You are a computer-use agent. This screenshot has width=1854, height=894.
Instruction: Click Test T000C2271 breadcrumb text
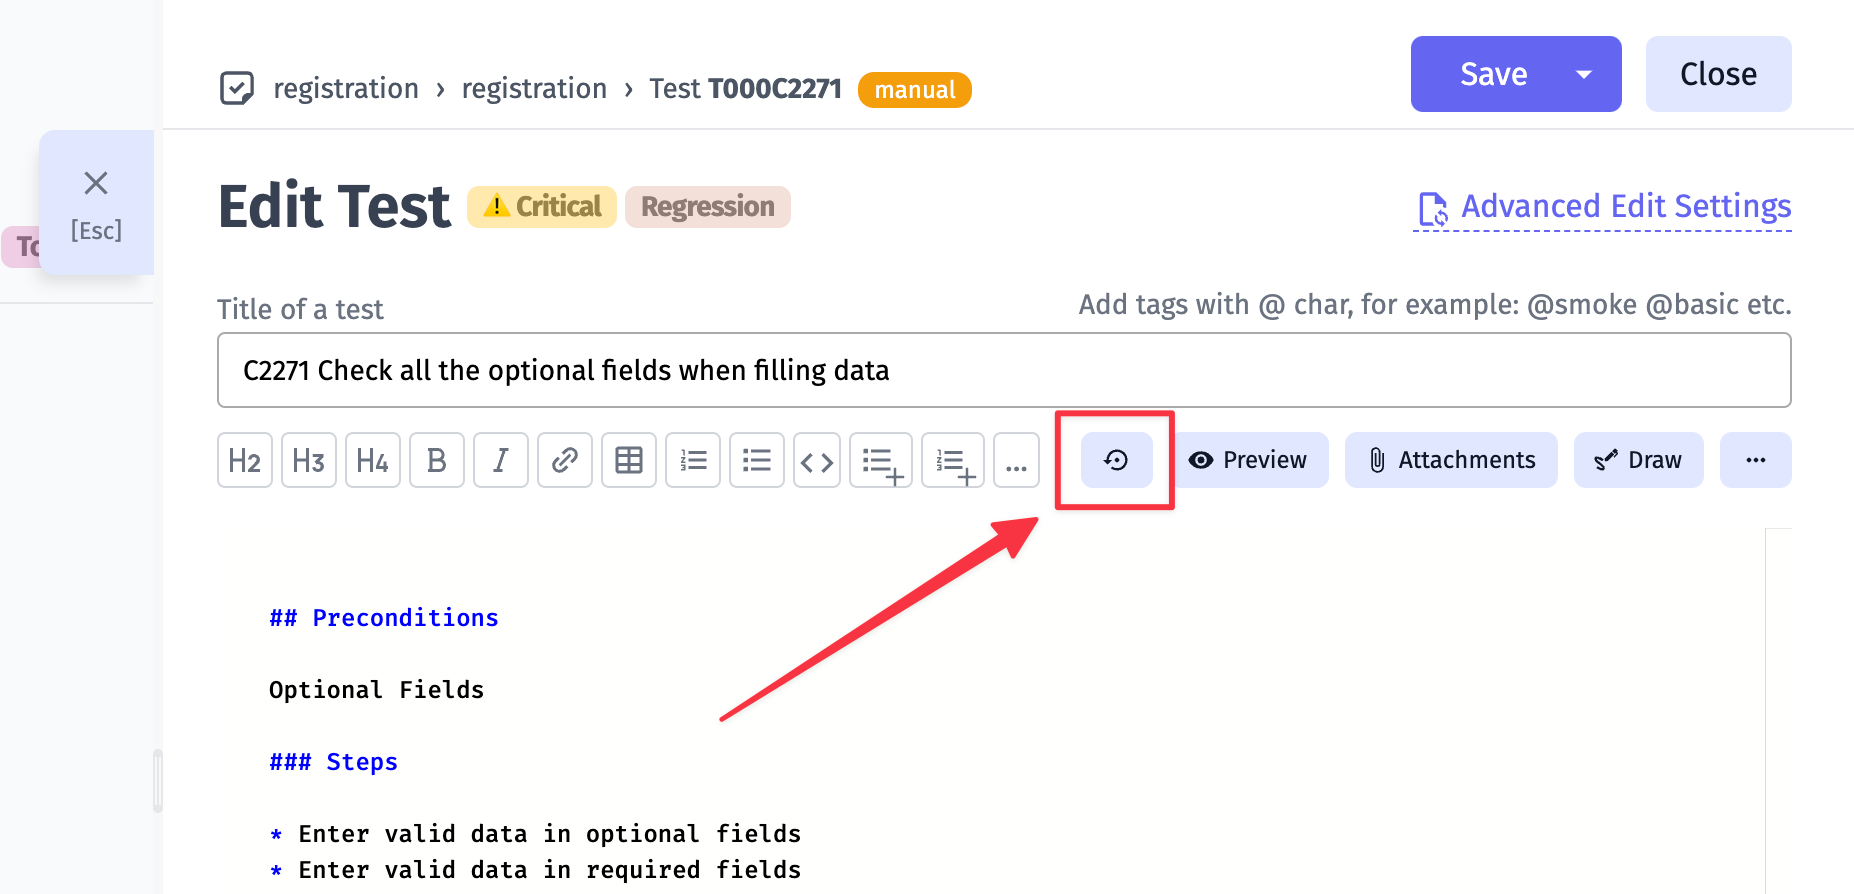[745, 89]
